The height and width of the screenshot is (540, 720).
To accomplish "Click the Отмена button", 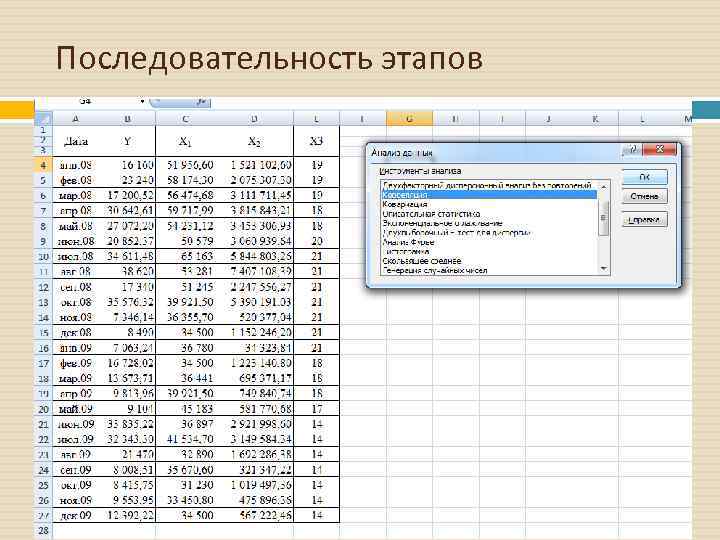I will (x=644, y=197).
